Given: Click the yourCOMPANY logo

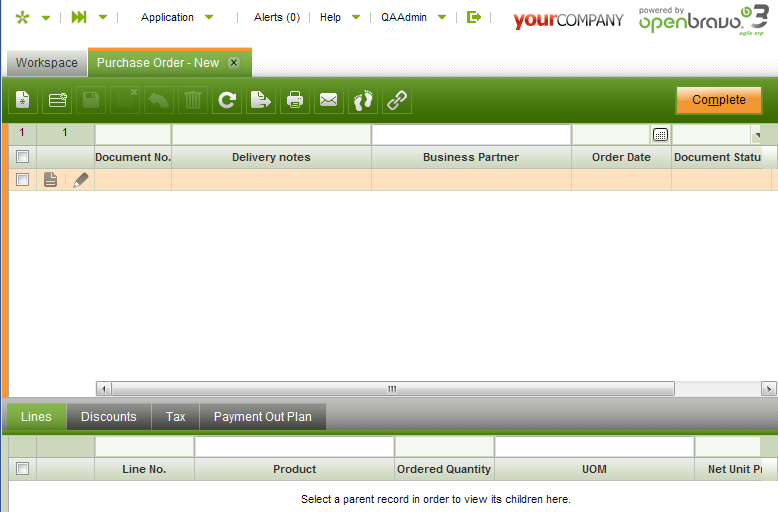Looking at the screenshot, I should [x=568, y=20].
